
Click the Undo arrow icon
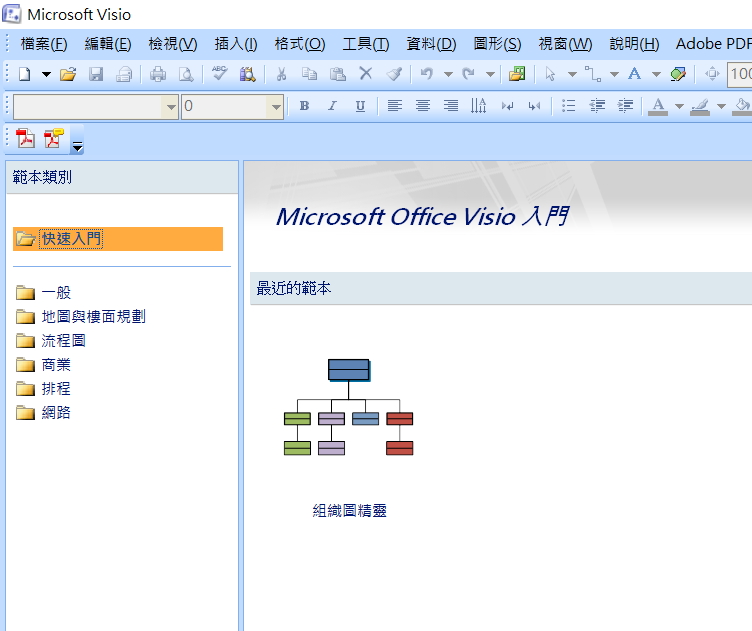tap(426, 74)
